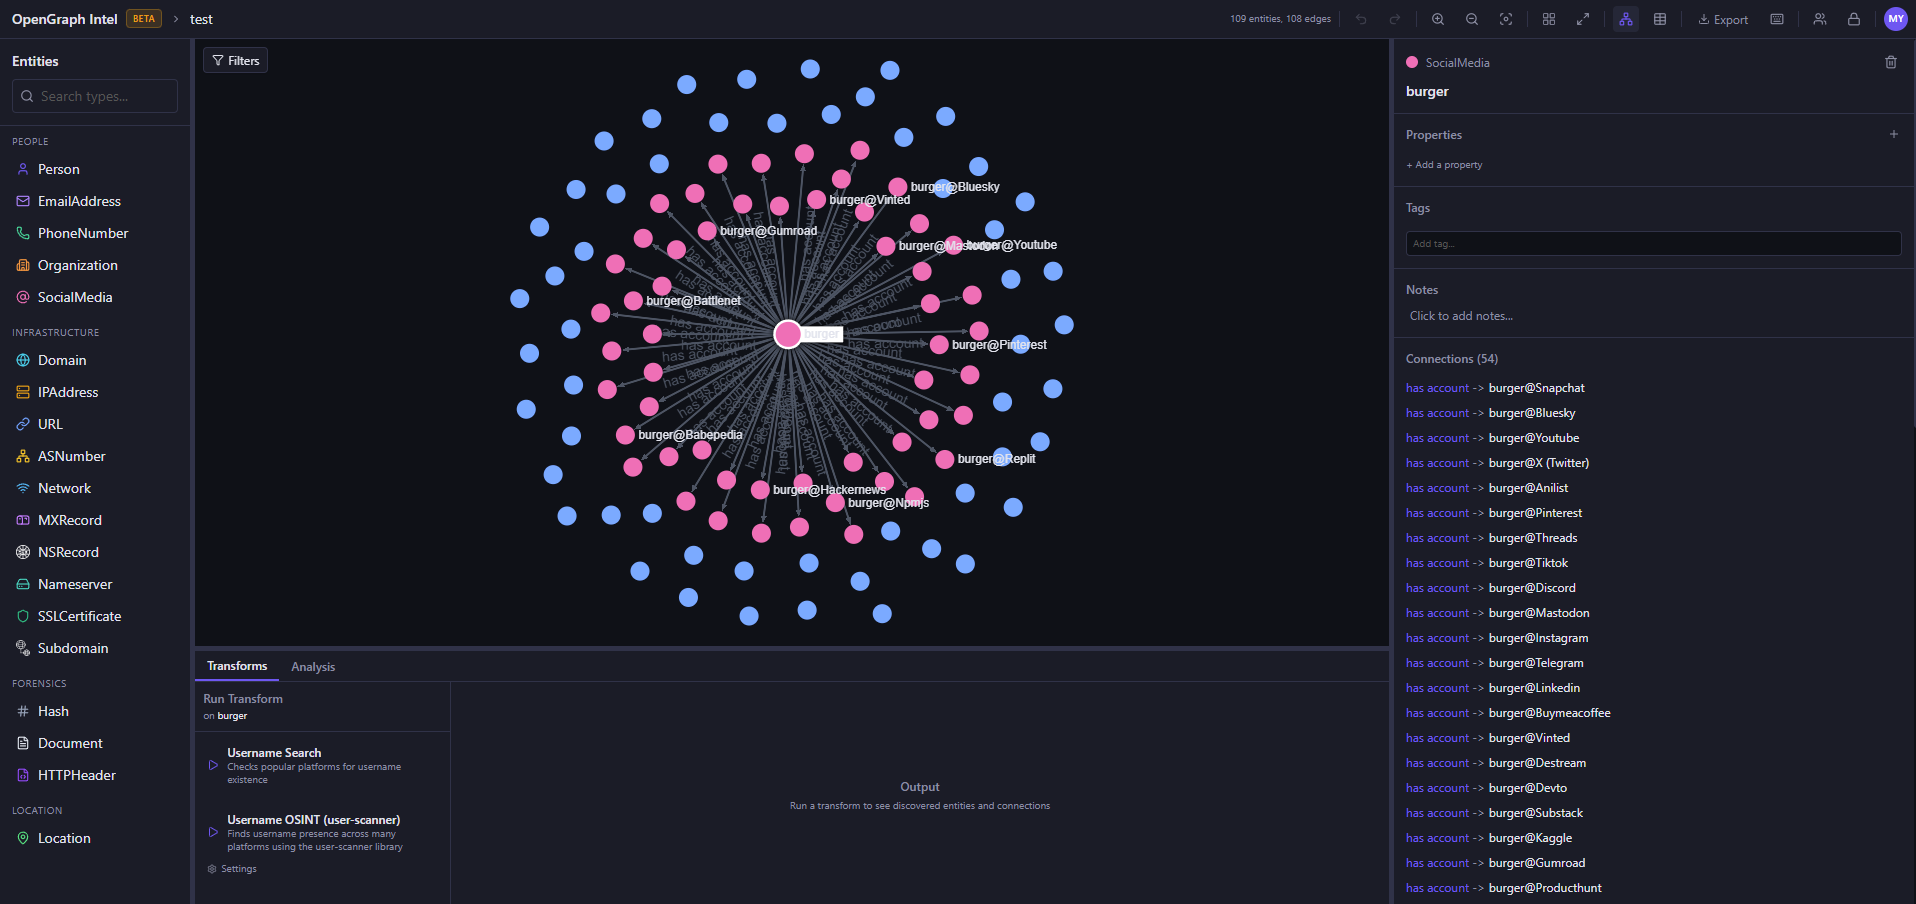Click the OpenGraph Intel logo title
Image resolution: width=1916 pixels, height=904 pixels.
point(64,19)
